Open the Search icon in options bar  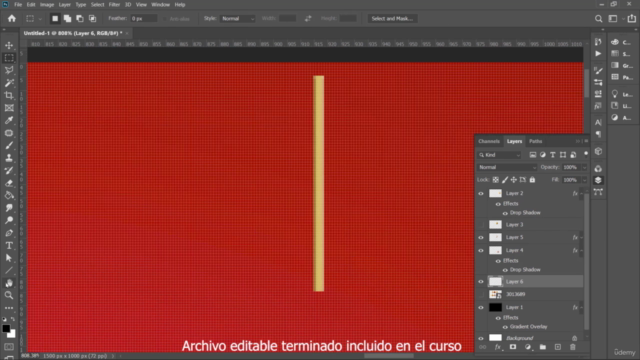click(598, 18)
